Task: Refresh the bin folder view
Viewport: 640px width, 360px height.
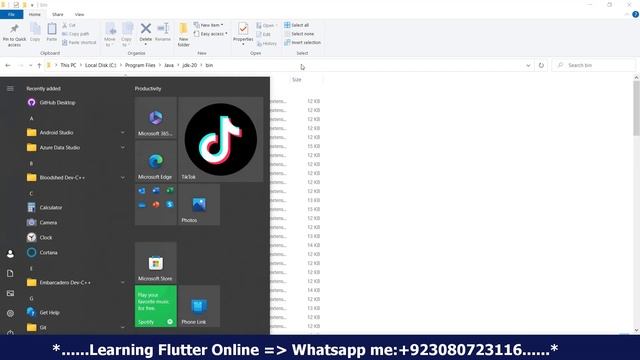Action: (x=541, y=65)
